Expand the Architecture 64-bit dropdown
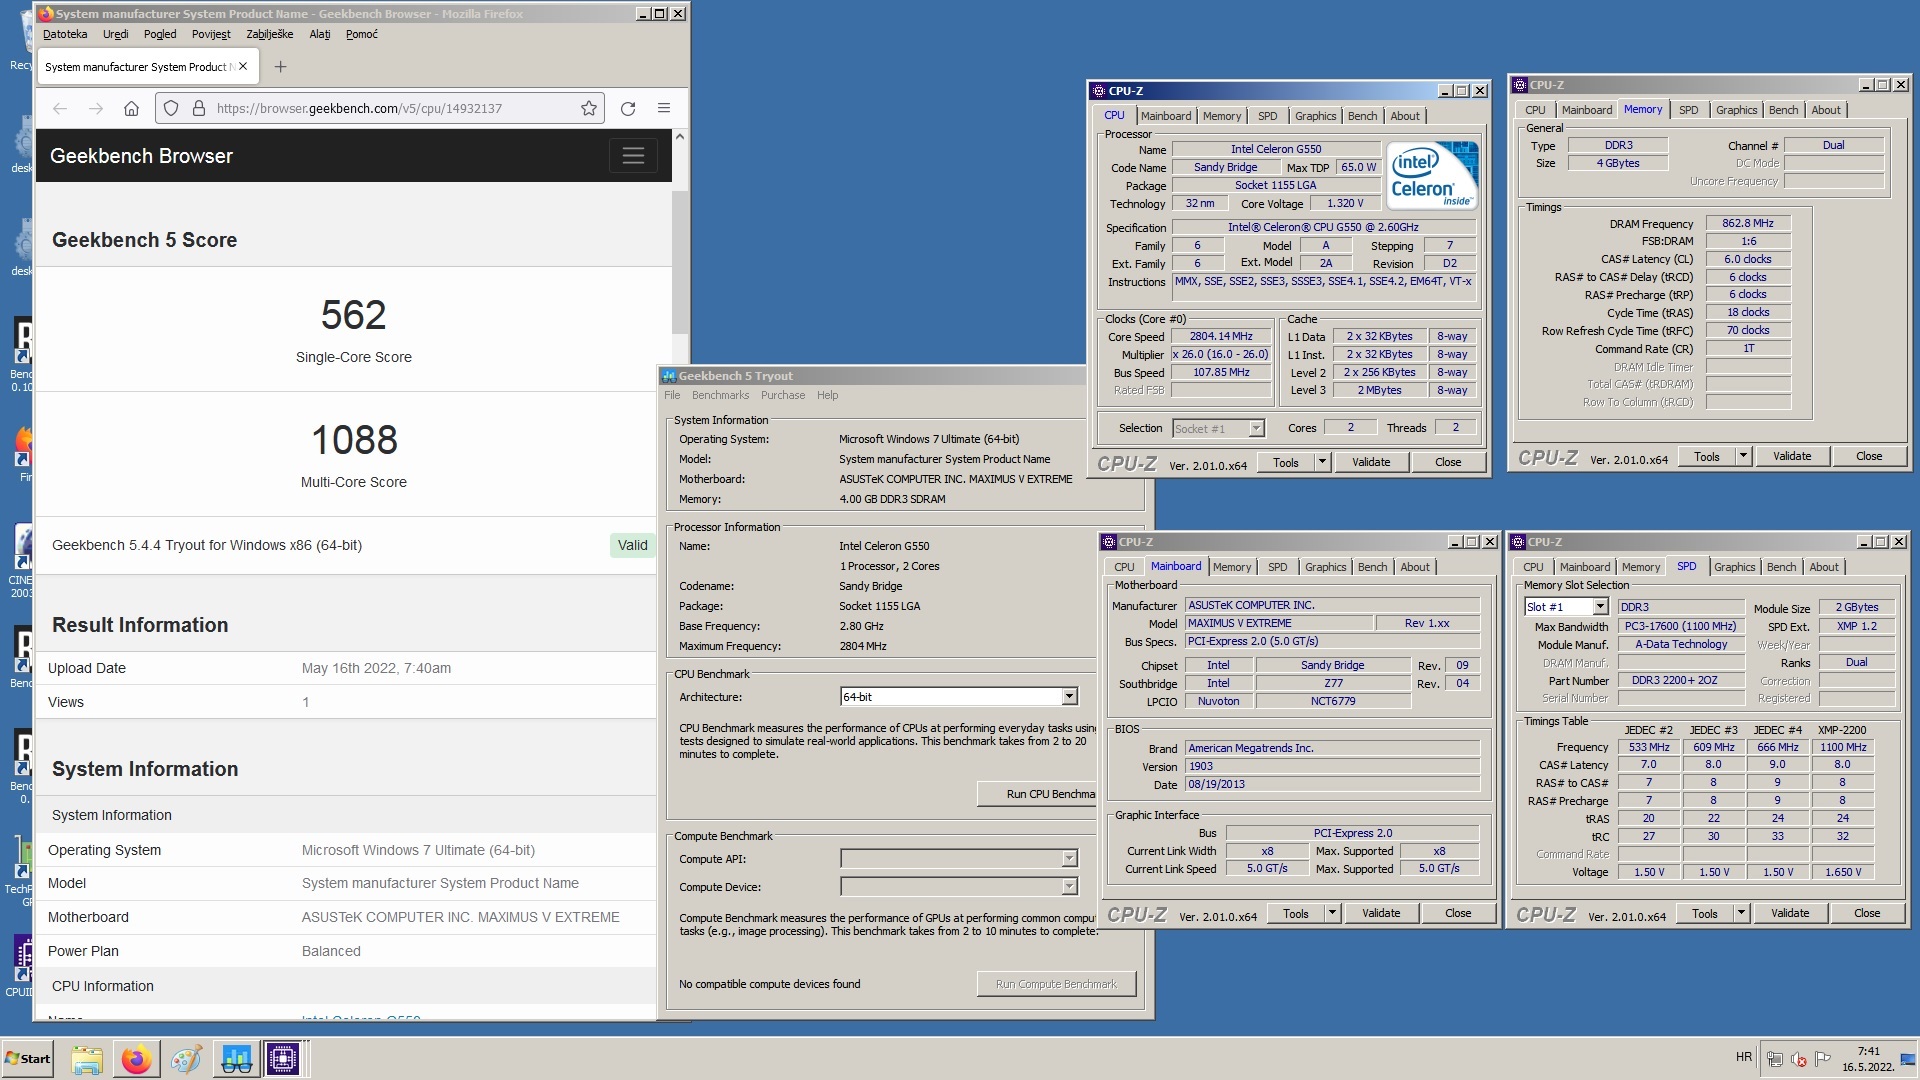This screenshot has width=1920, height=1080. click(x=1069, y=697)
